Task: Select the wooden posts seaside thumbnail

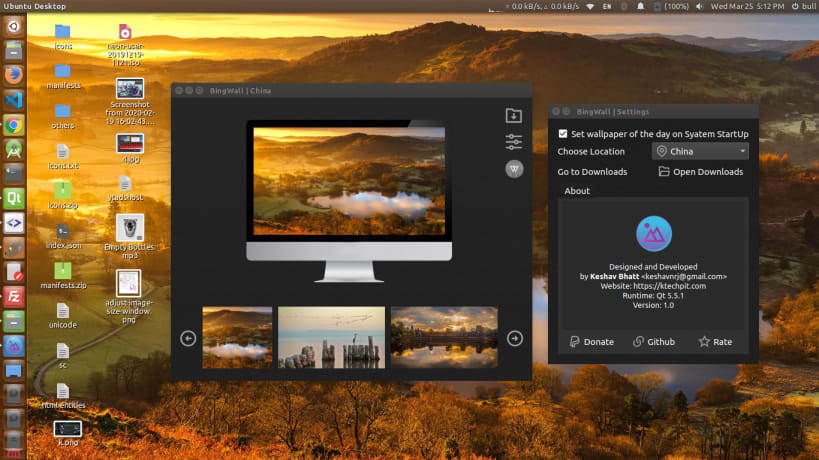Action: coord(331,337)
